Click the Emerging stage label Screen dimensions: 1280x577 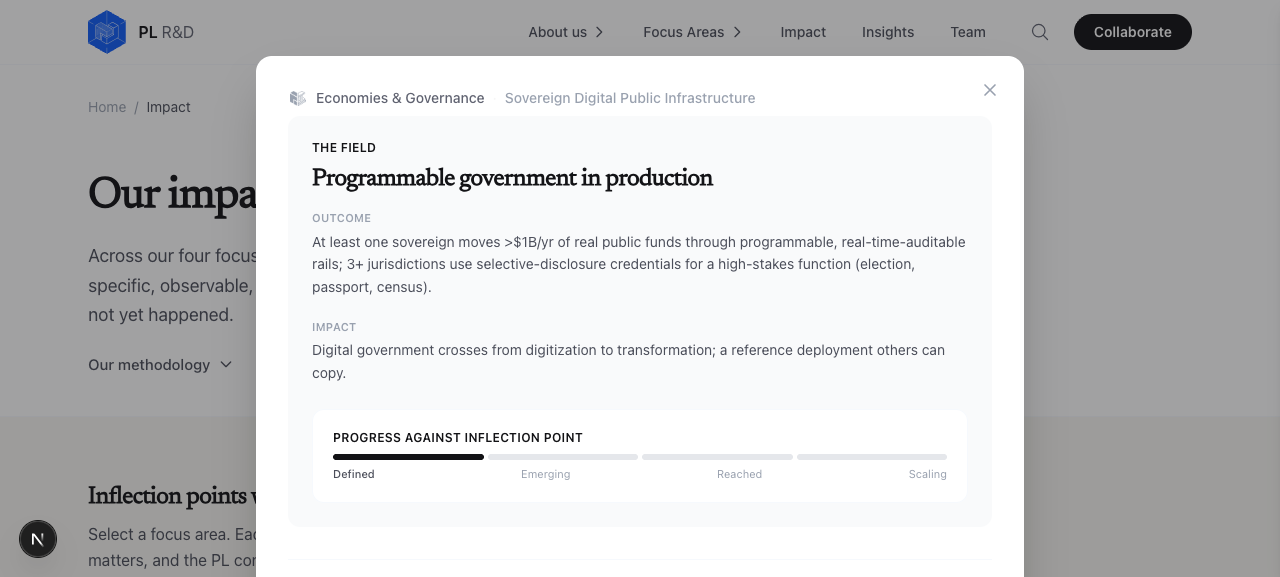click(x=546, y=474)
